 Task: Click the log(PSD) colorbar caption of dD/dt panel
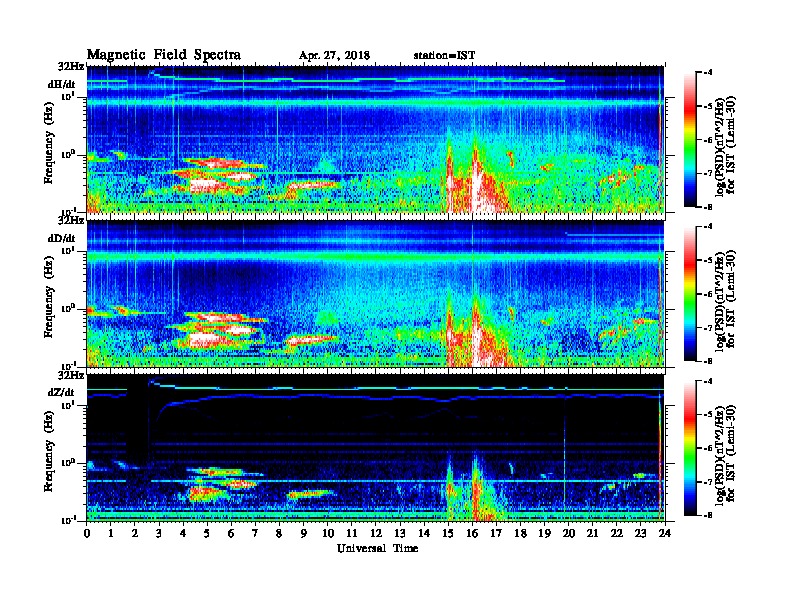pos(725,300)
